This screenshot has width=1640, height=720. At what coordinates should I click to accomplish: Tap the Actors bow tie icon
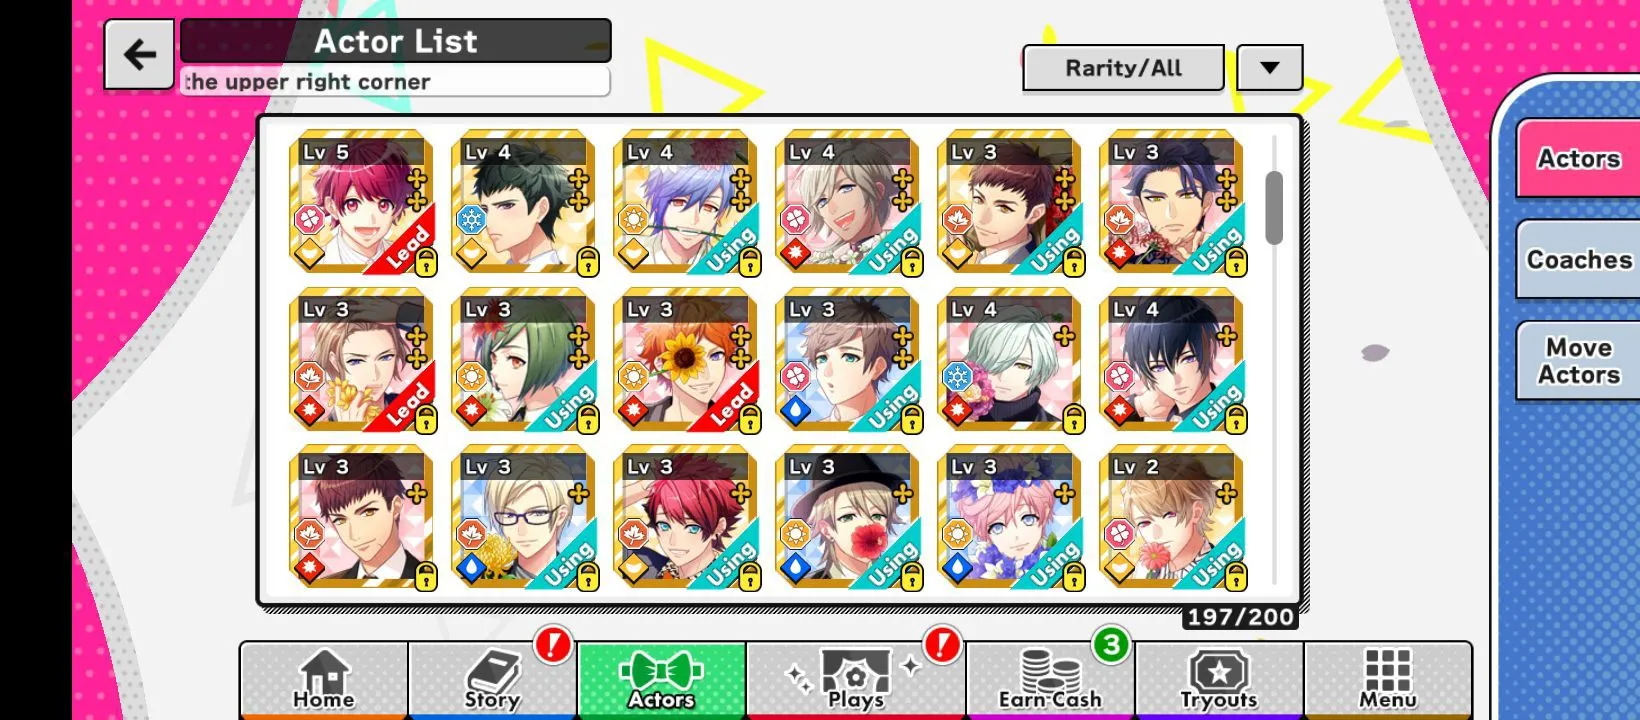(662, 679)
